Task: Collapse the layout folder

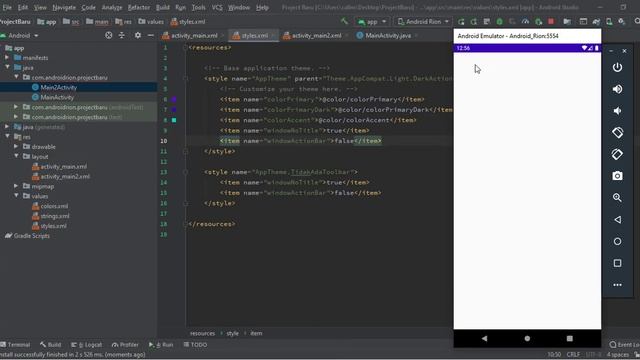Action: (x=16, y=156)
